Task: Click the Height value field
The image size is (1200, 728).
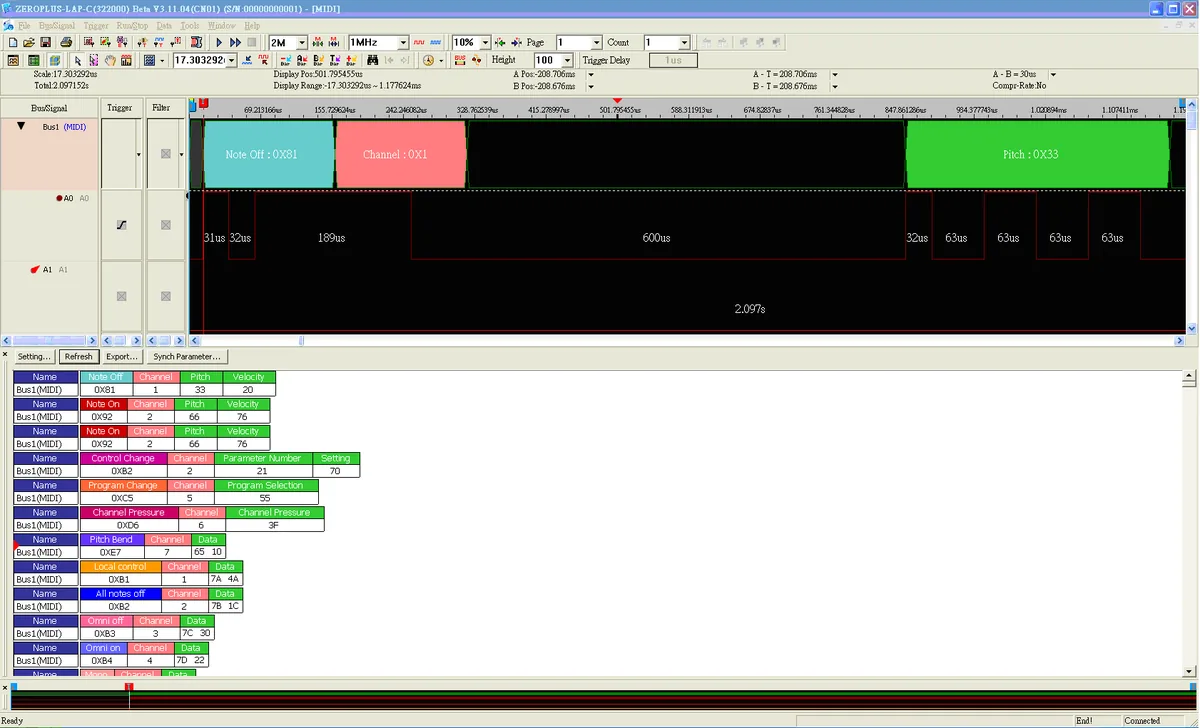Action: [547, 60]
